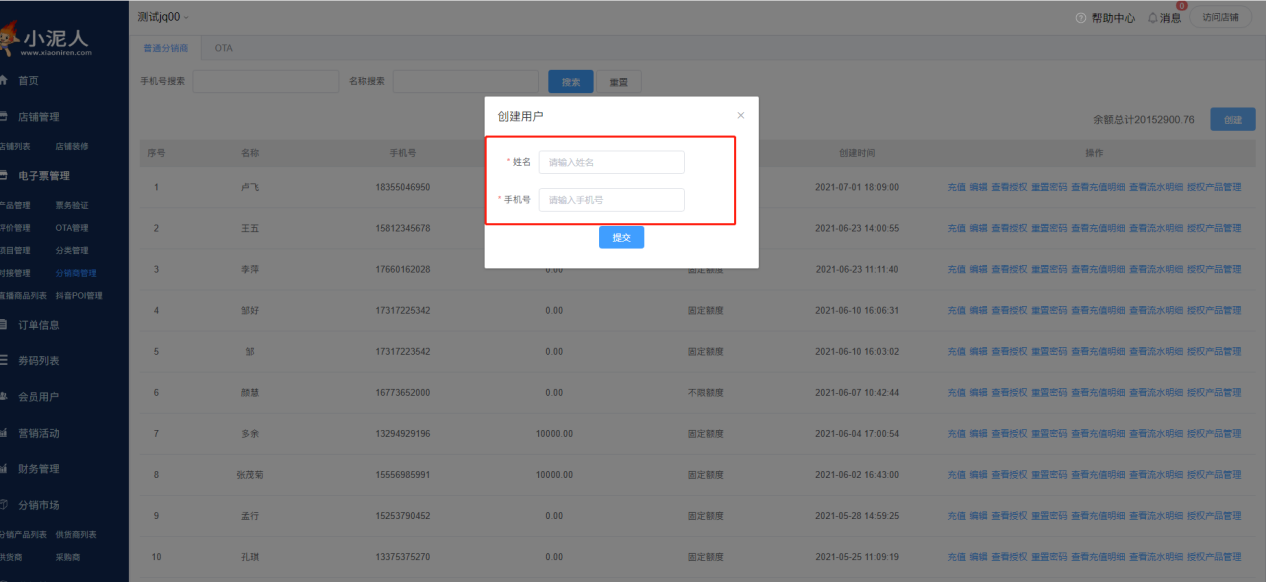1266x582 pixels.
Task: Expand the 电子票管理 sidebar section
Action: tap(43, 176)
